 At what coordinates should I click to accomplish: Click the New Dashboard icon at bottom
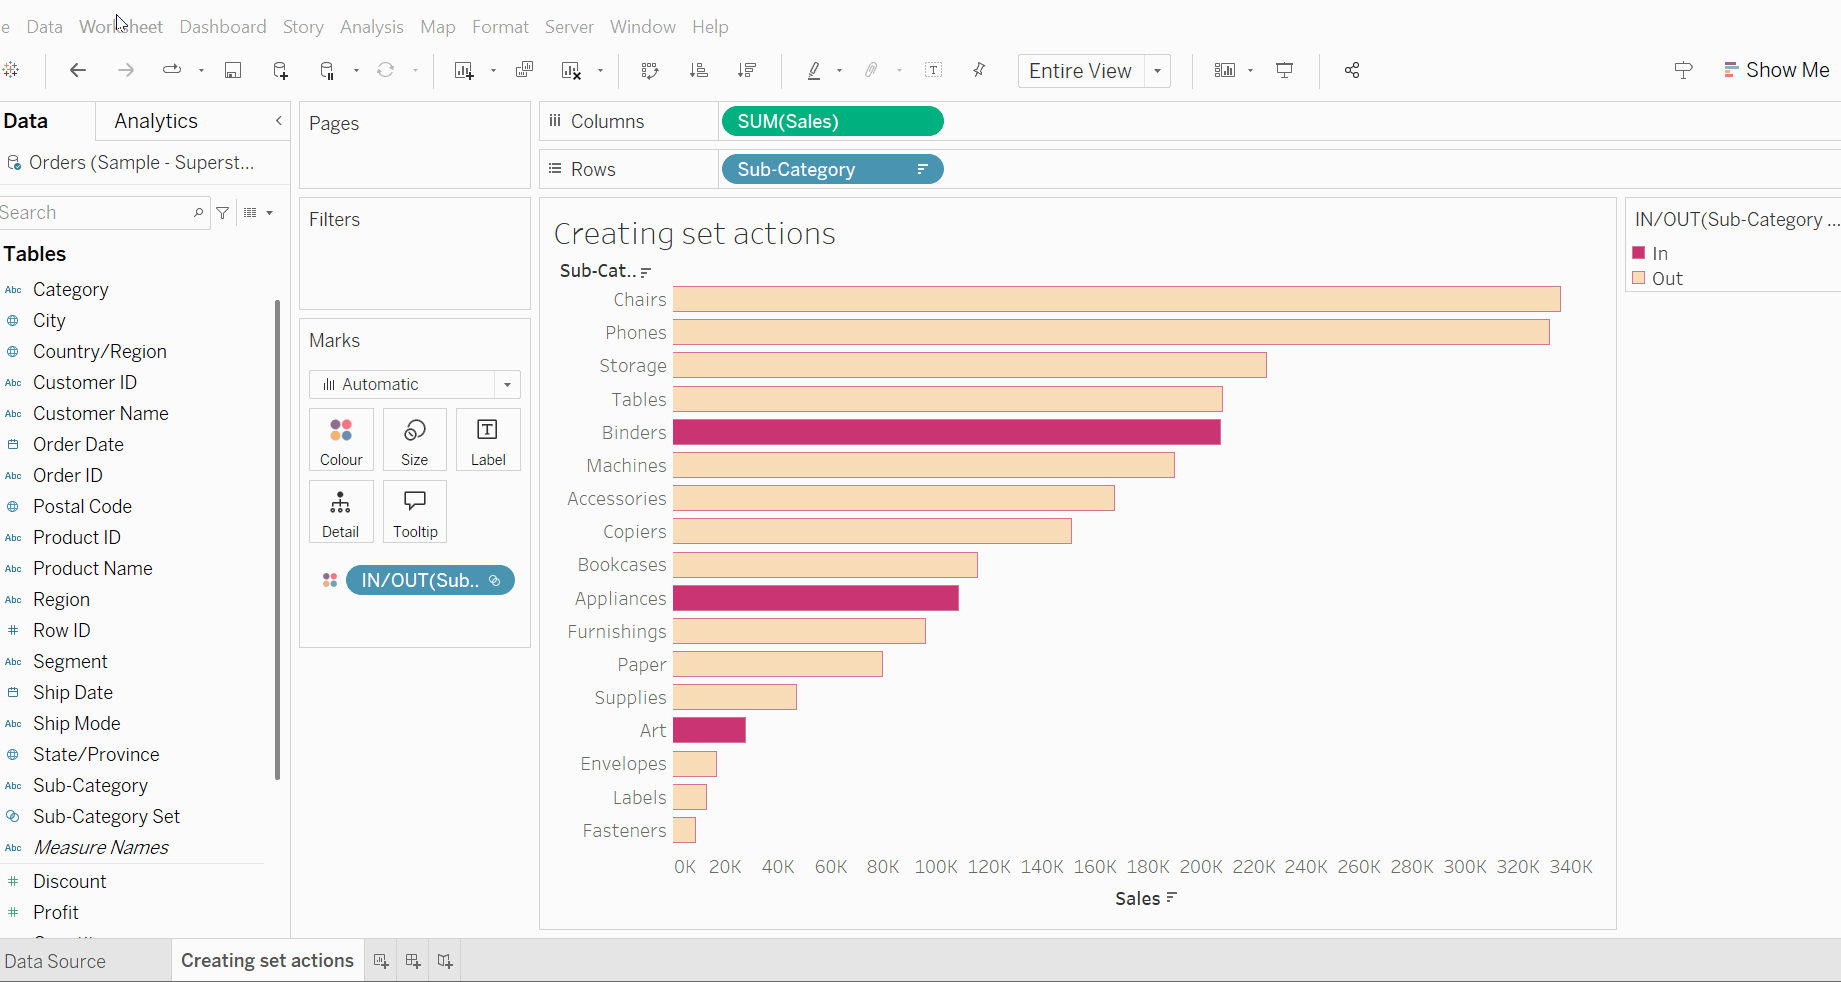pyautogui.click(x=413, y=961)
